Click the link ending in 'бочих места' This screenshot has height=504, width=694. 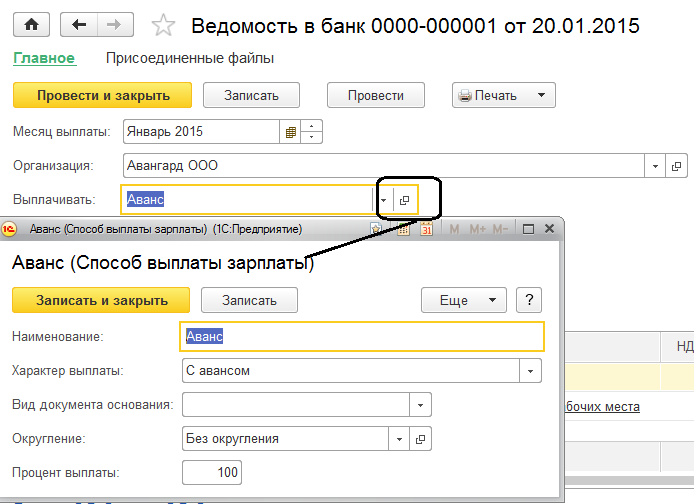tap(603, 407)
